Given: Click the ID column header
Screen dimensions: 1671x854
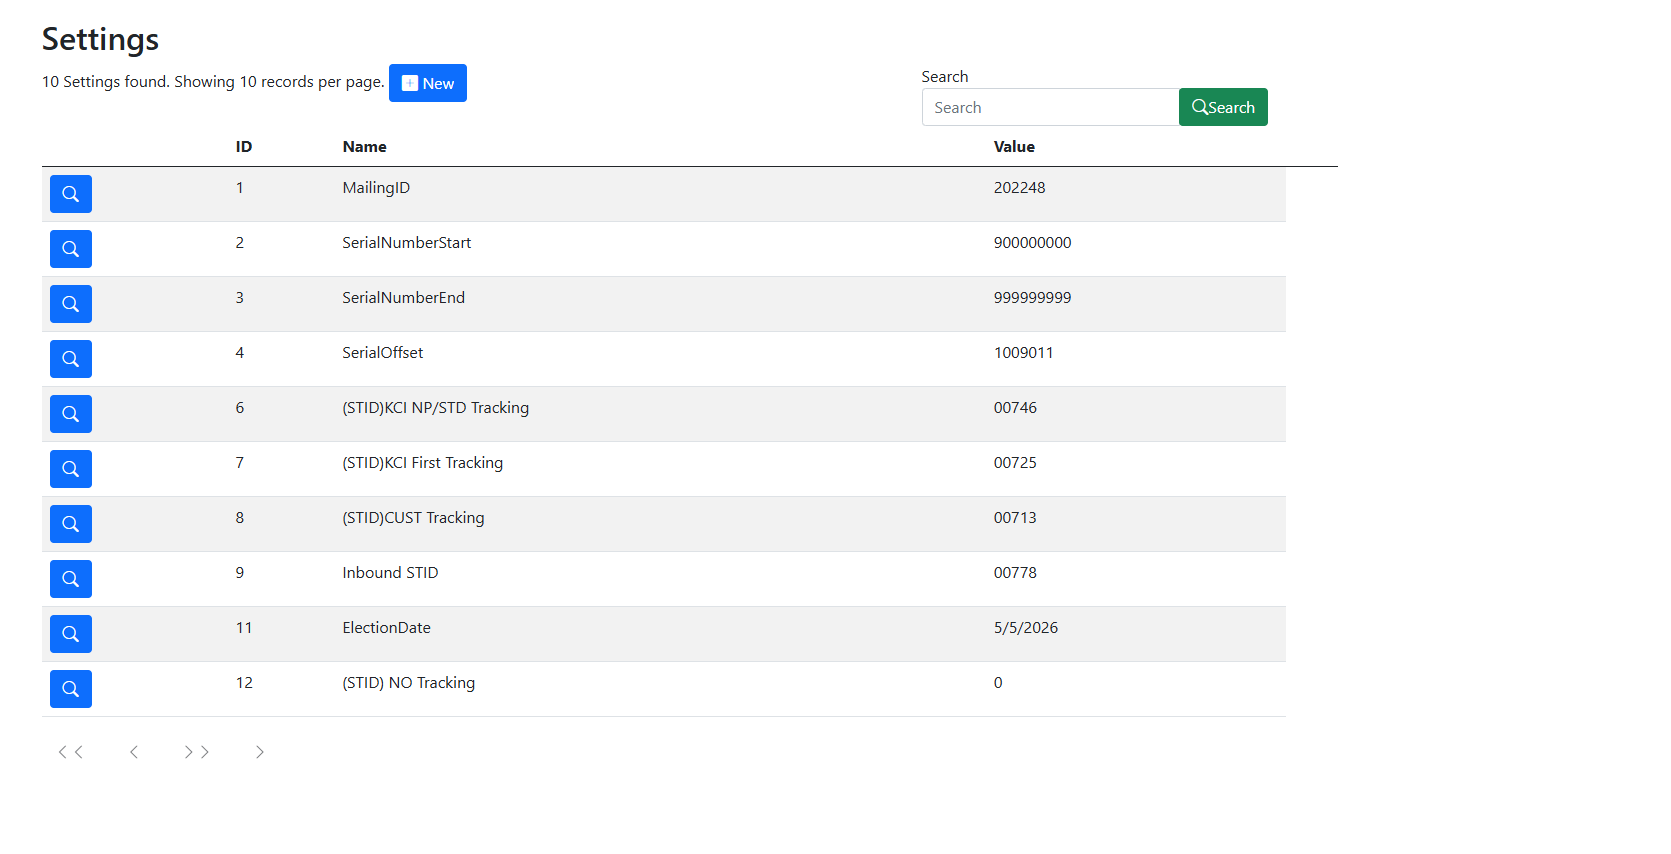Looking at the screenshot, I should tap(243, 147).
